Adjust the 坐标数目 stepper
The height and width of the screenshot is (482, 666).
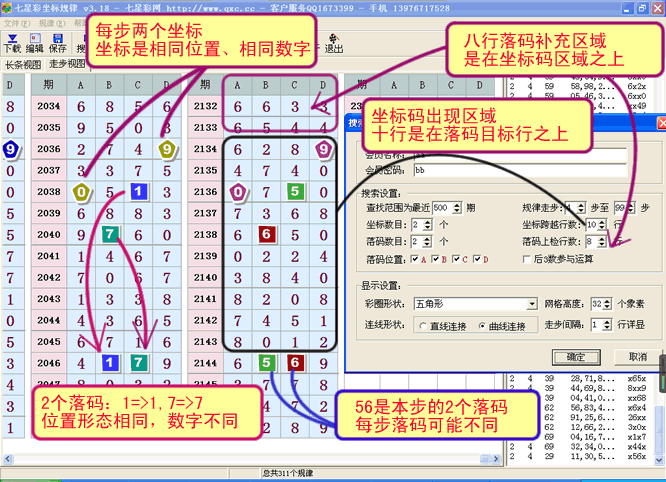pos(428,225)
